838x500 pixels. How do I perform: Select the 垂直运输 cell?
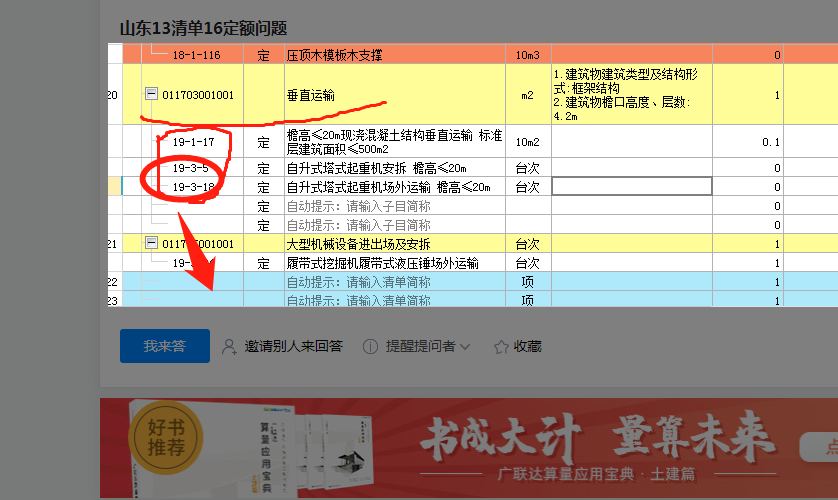[x=395, y=95]
